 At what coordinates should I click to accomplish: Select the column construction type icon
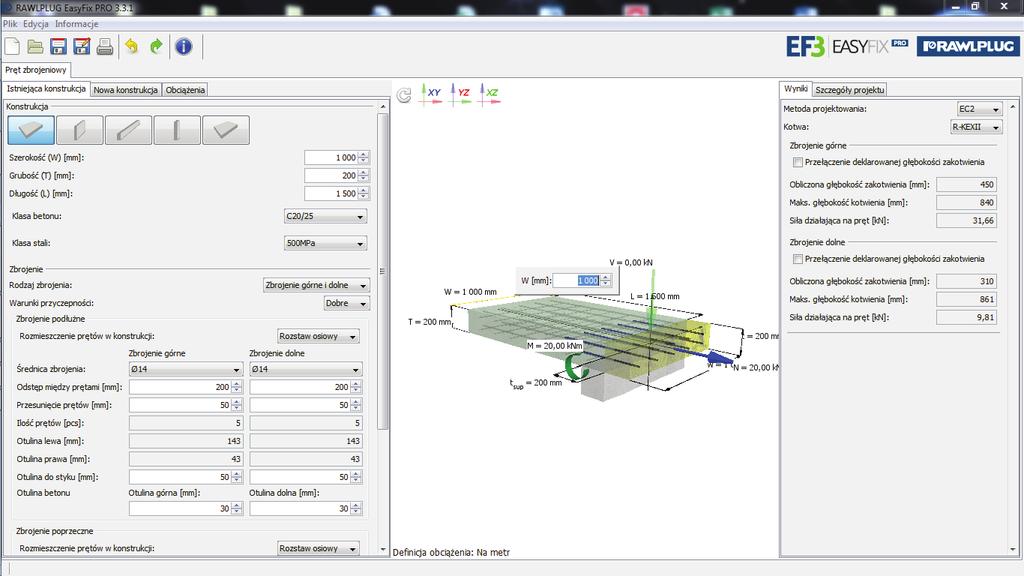(x=177, y=130)
